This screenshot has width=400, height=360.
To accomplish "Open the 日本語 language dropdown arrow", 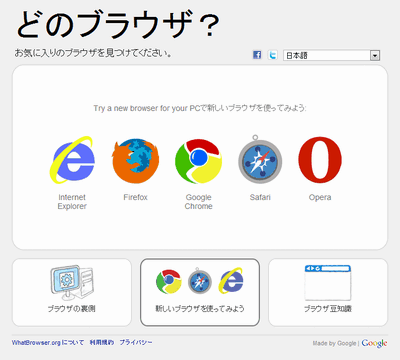I will 375,55.
